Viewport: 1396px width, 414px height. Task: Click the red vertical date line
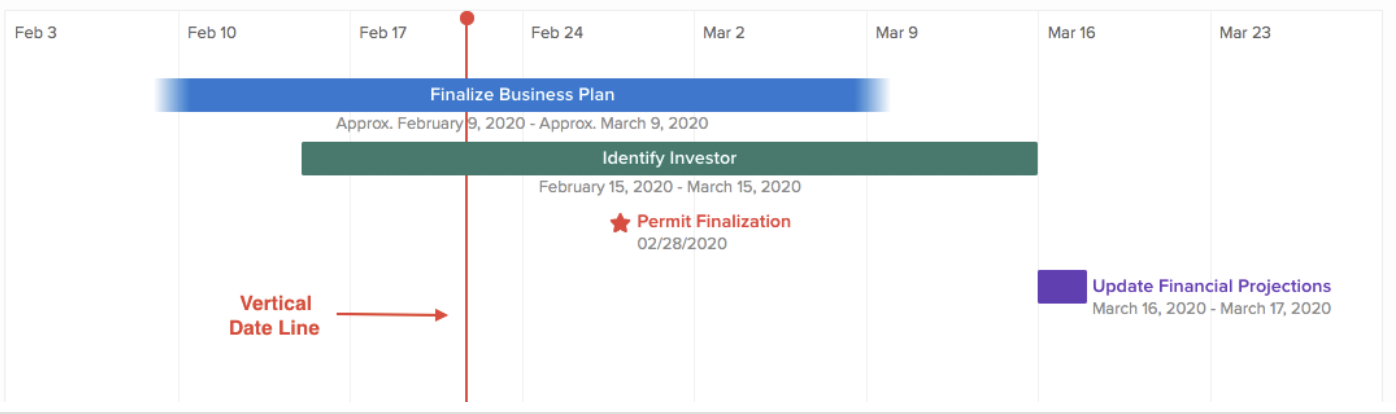pyautogui.click(x=467, y=250)
